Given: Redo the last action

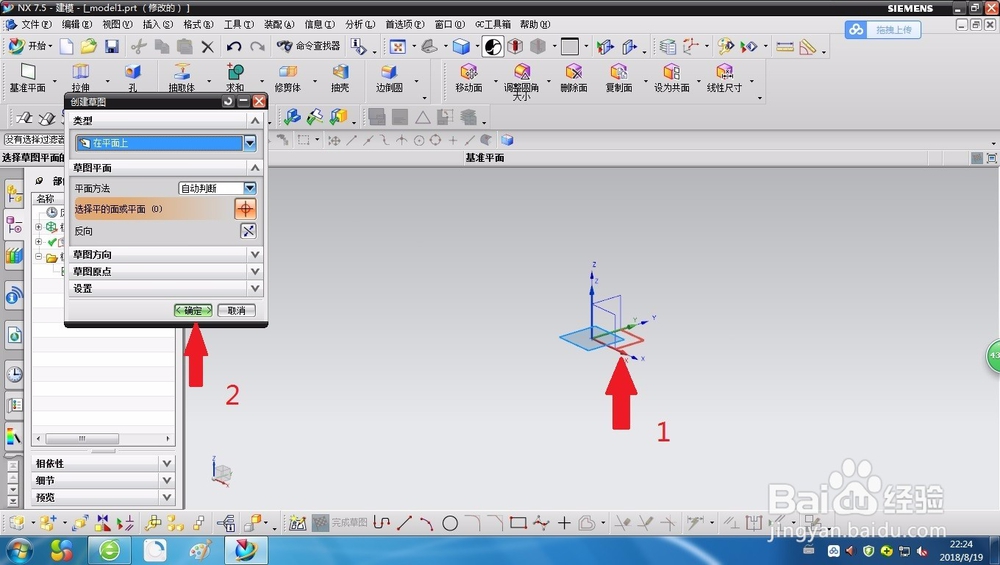Looking at the screenshot, I should (257, 47).
